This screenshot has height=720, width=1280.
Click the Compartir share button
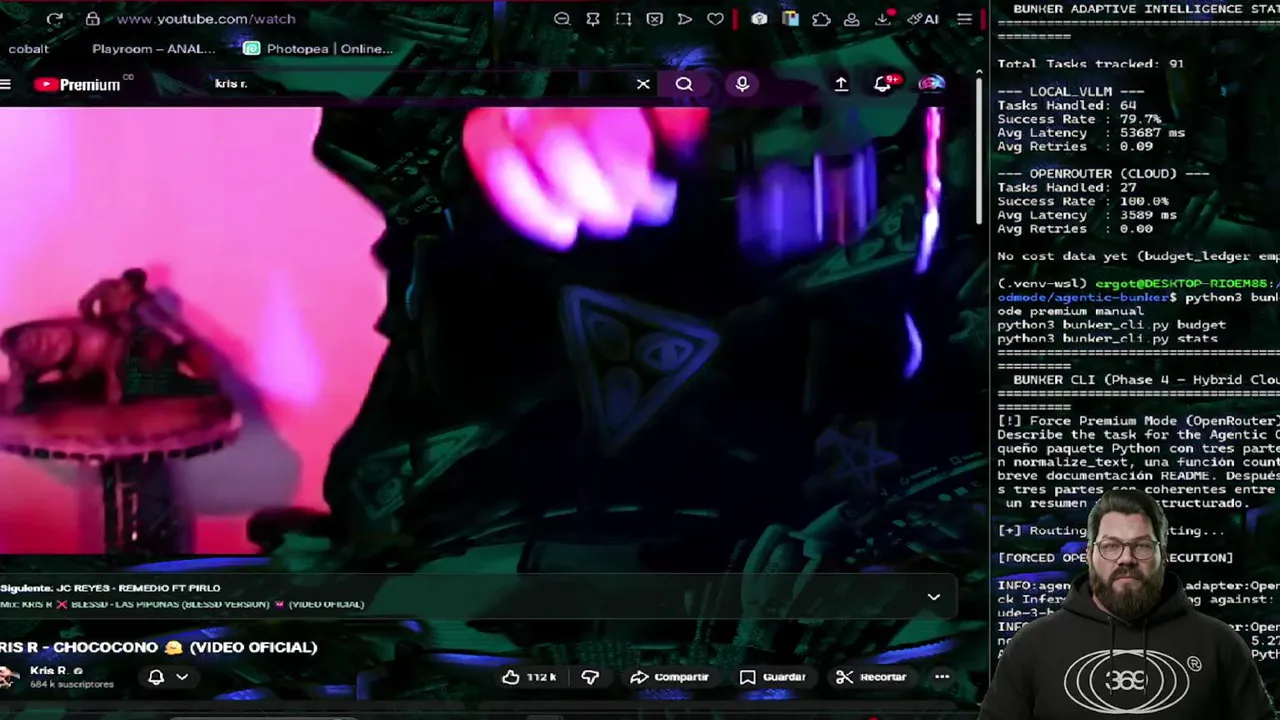click(669, 677)
